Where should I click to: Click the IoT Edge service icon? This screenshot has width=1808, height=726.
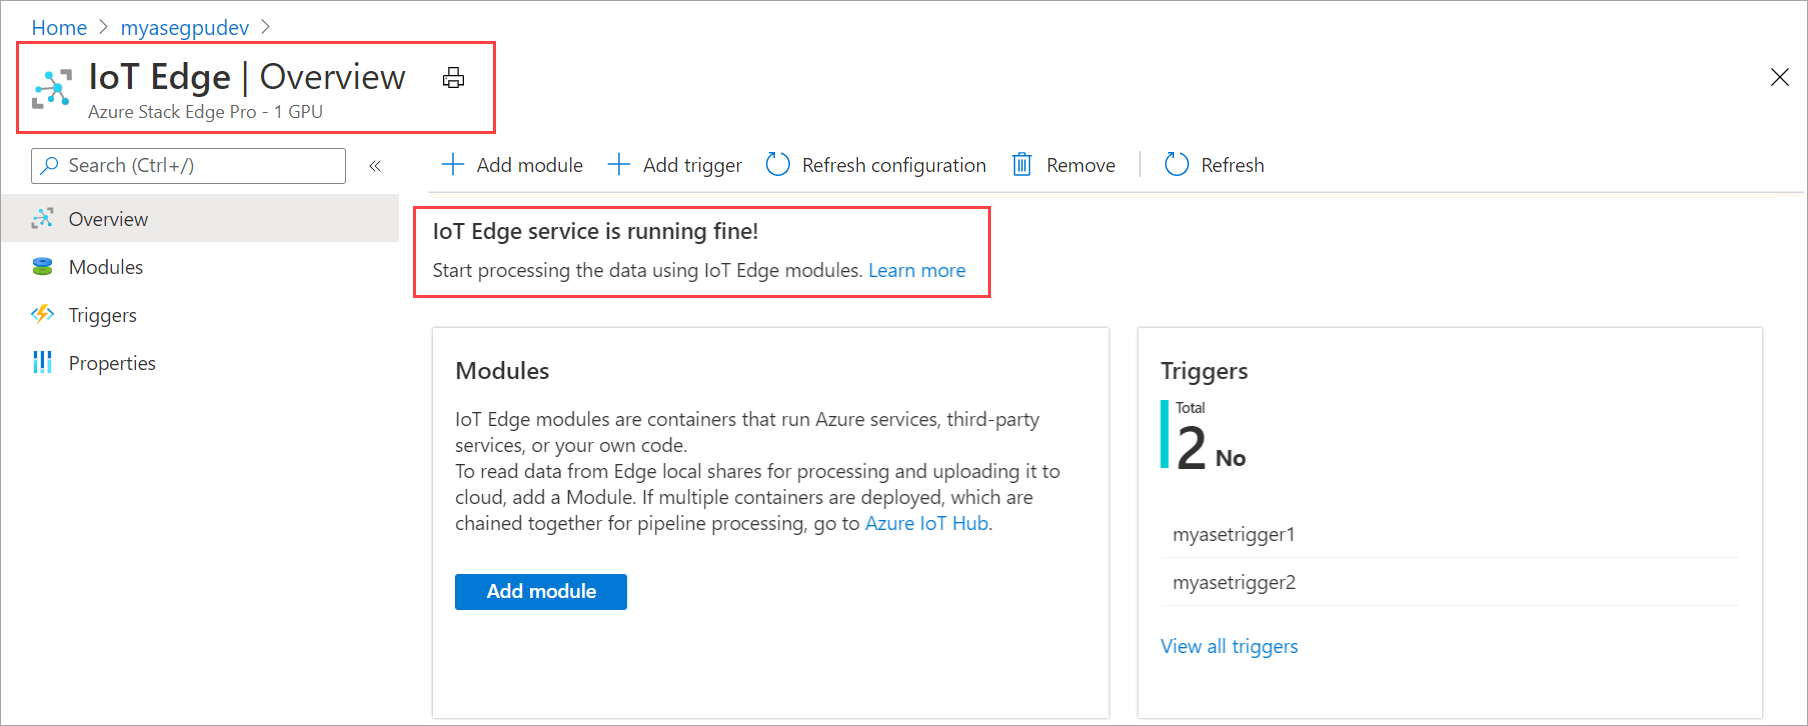(52, 88)
